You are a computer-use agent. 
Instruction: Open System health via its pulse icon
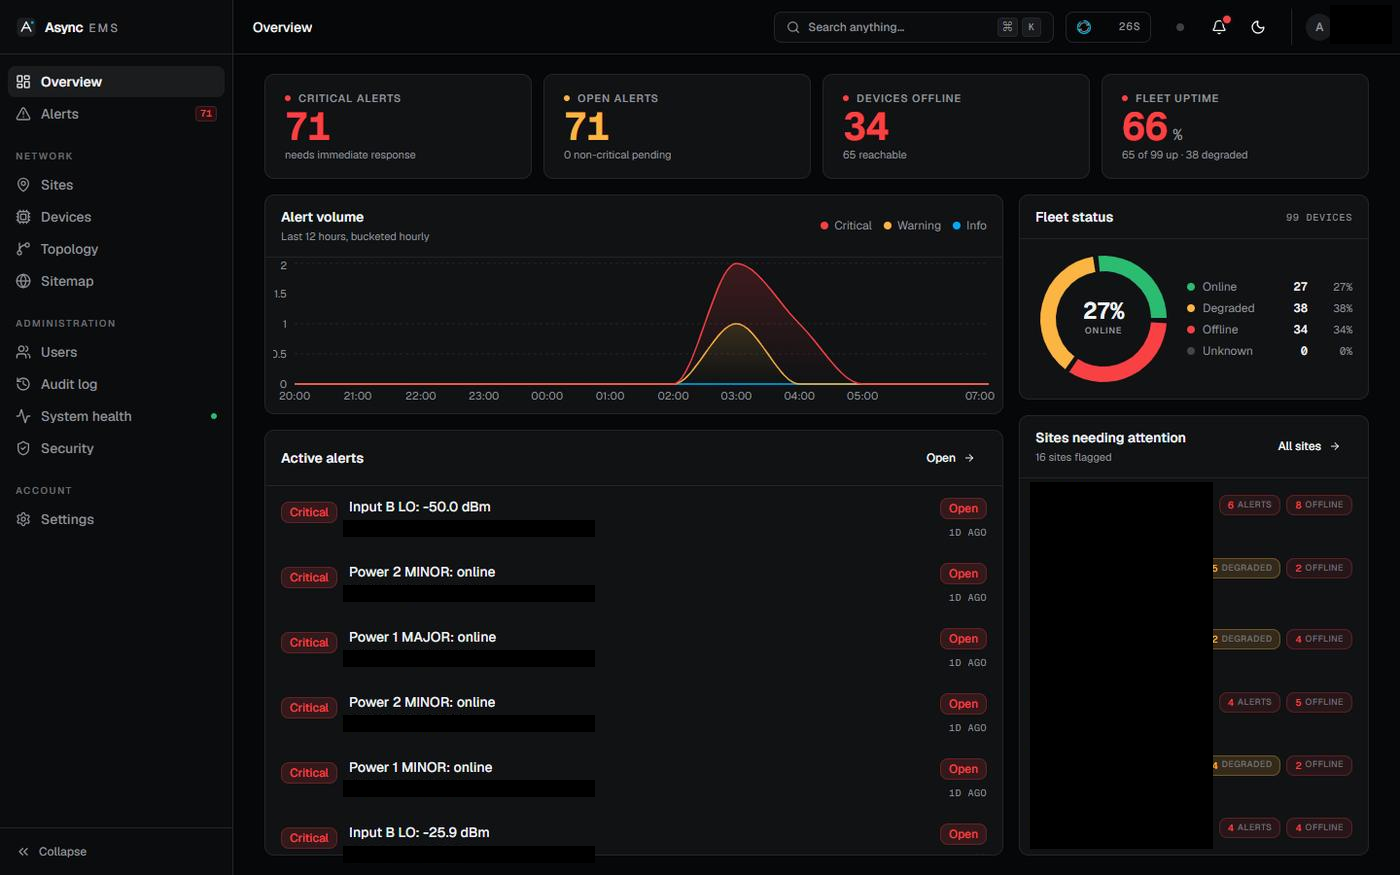click(23, 416)
